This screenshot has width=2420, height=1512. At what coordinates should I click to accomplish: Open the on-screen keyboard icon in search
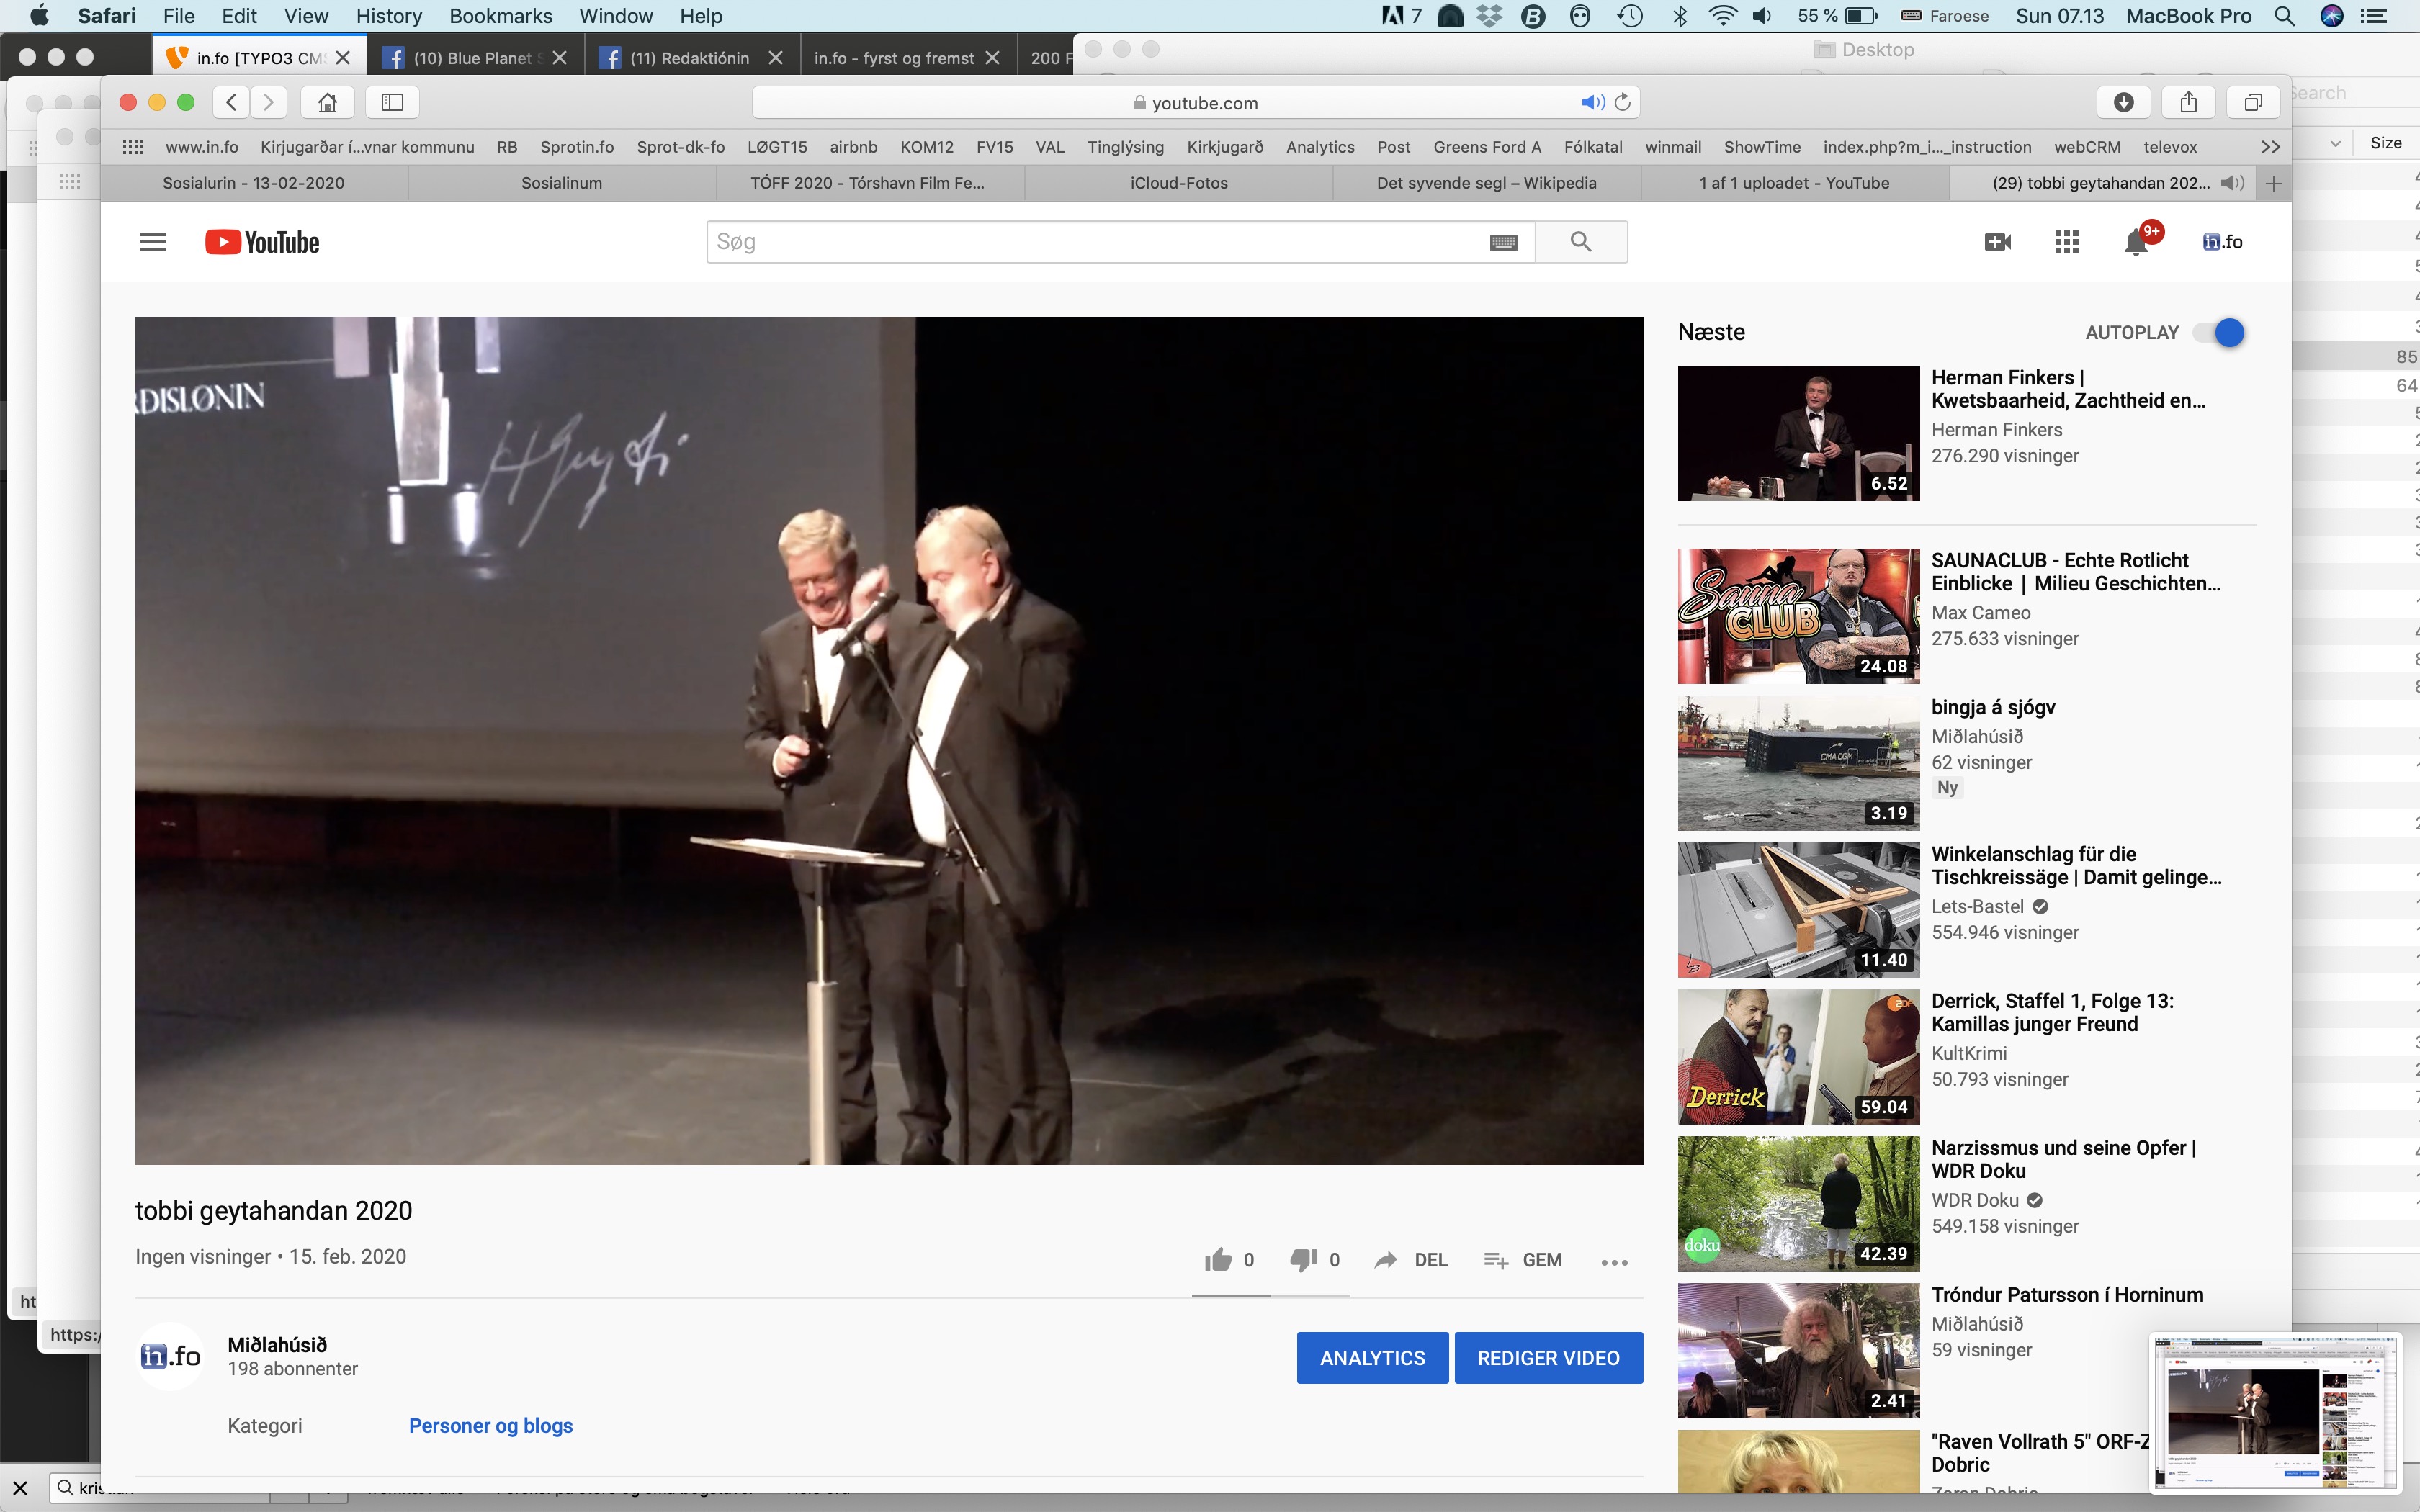pyautogui.click(x=1503, y=242)
